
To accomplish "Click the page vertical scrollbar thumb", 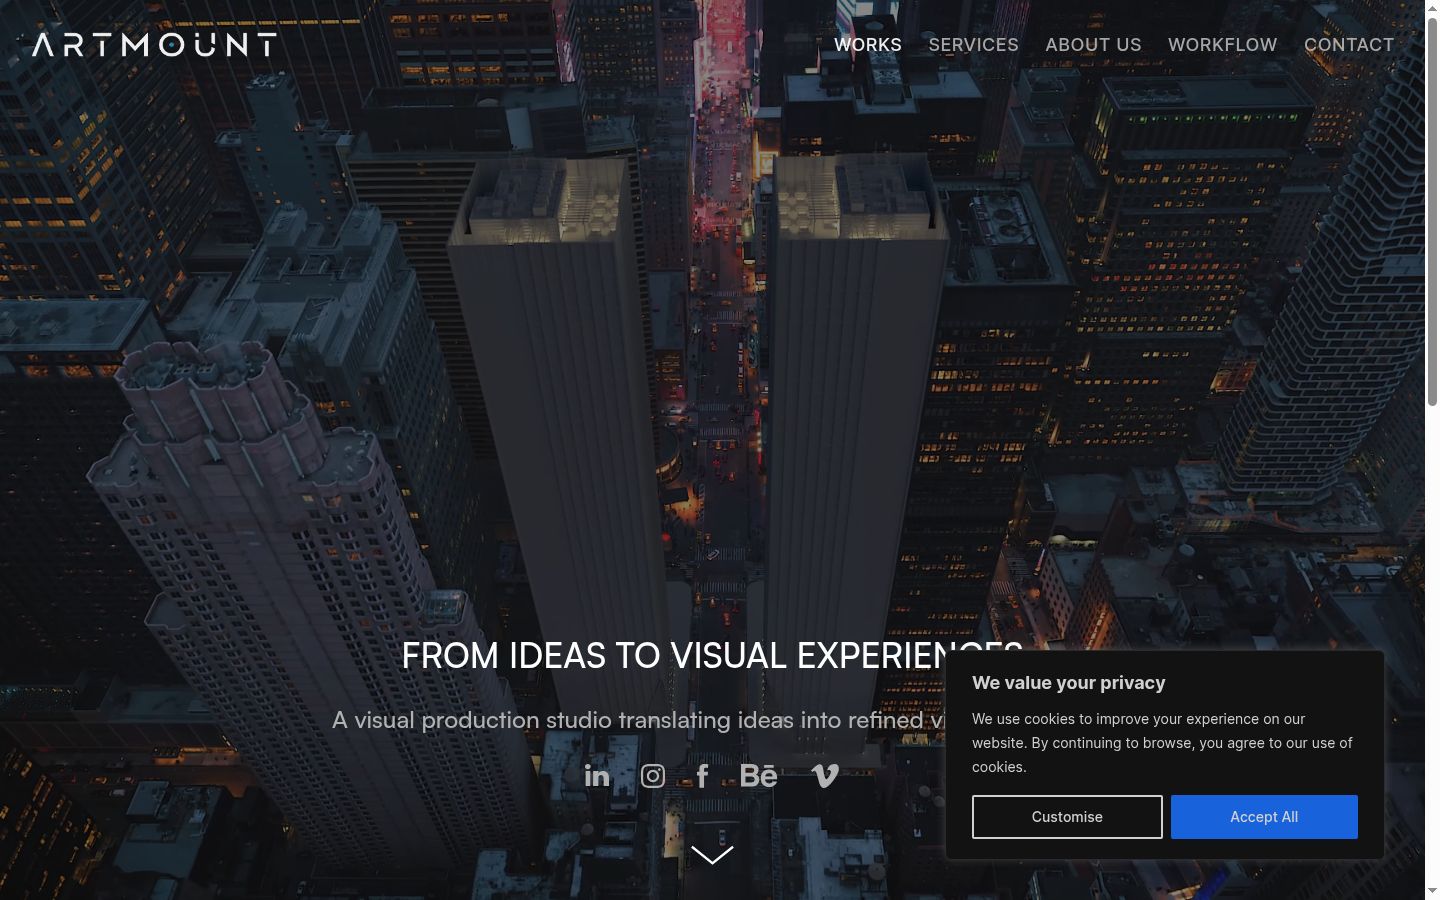I will point(1432,212).
